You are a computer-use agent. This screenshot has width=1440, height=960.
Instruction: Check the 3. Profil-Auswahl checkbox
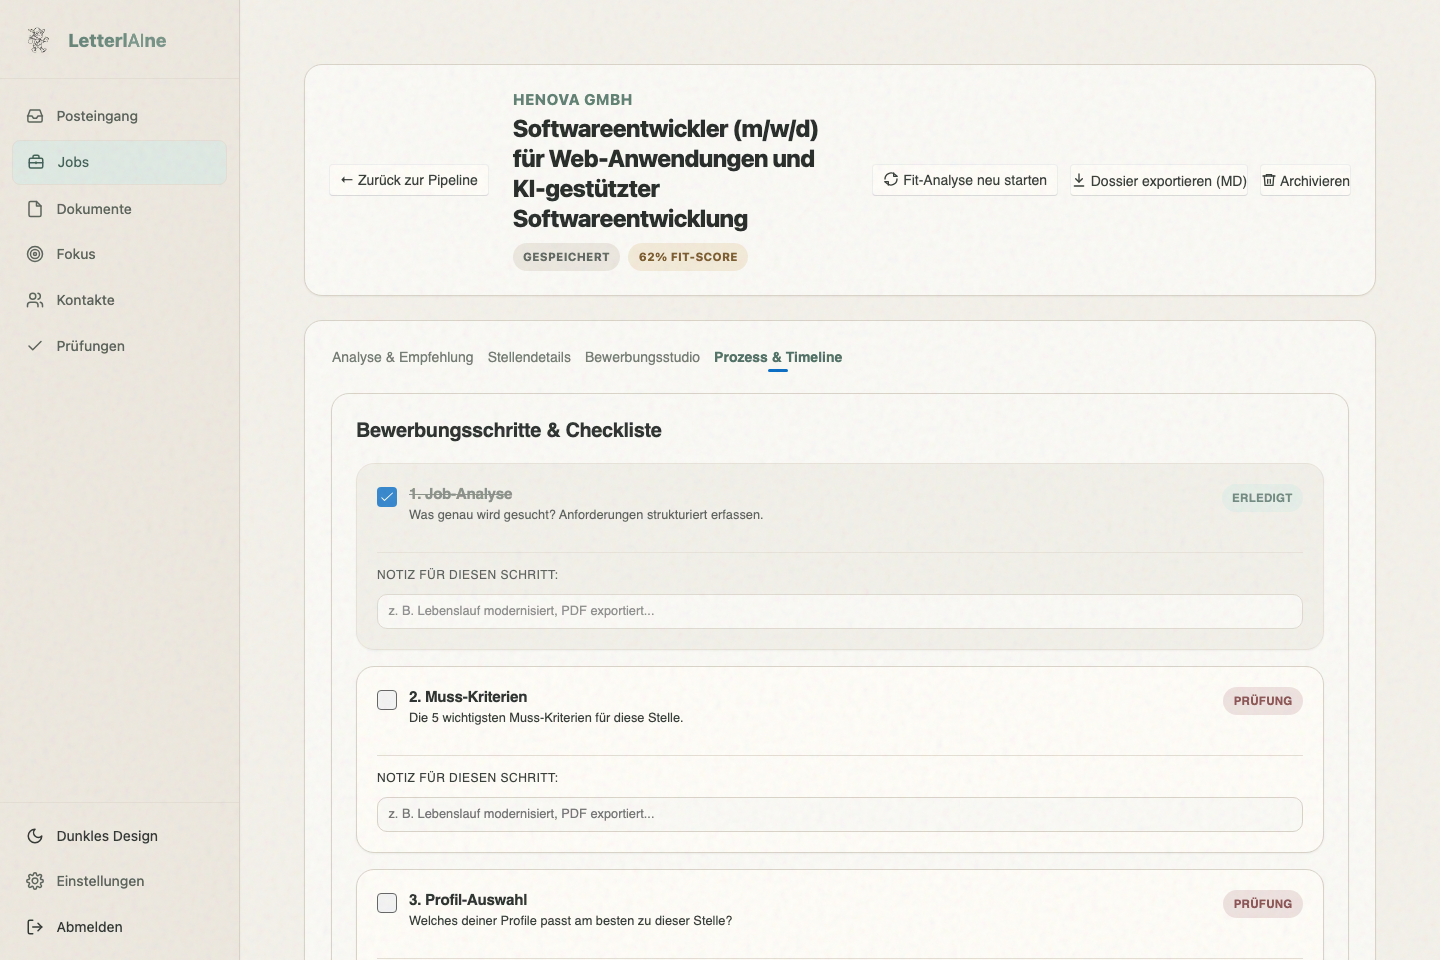pyautogui.click(x=387, y=903)
